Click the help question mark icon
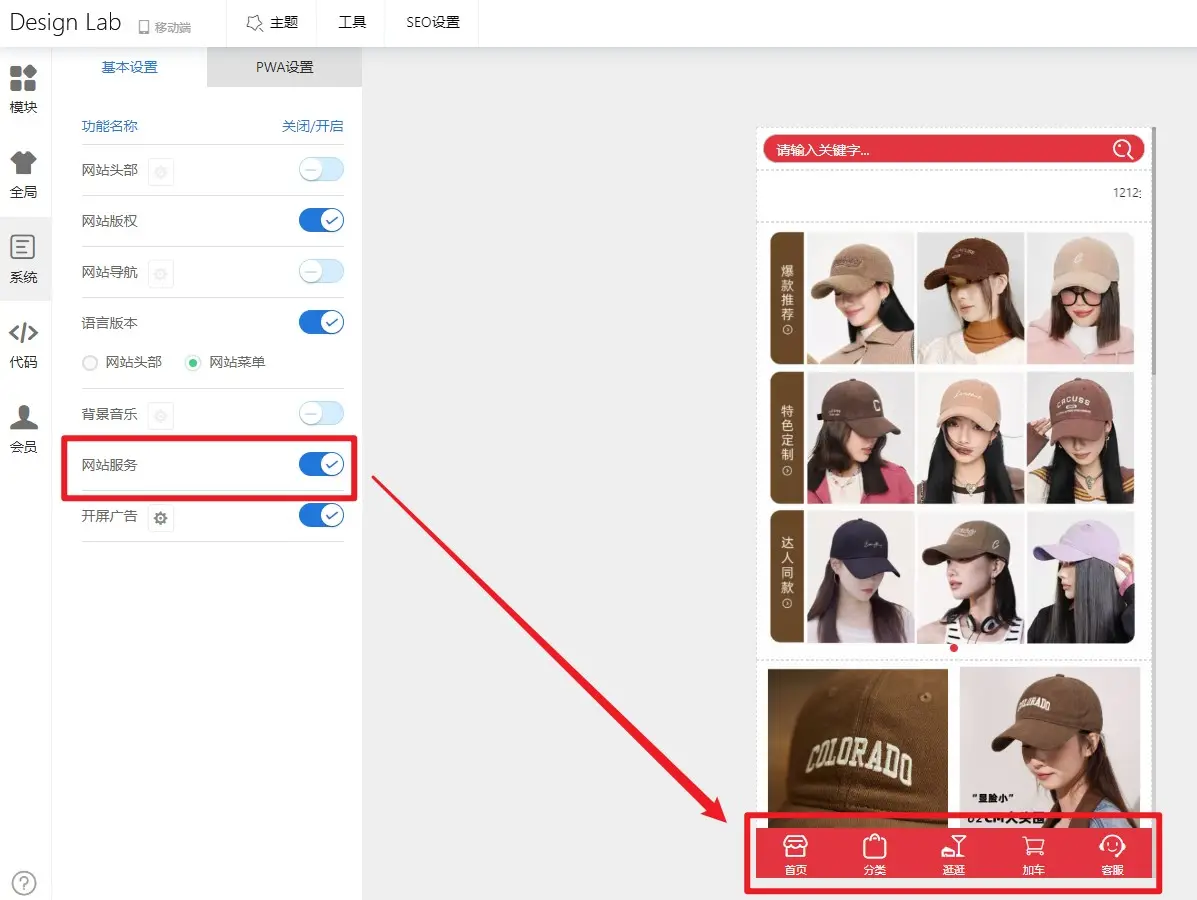 coord(23,883)
